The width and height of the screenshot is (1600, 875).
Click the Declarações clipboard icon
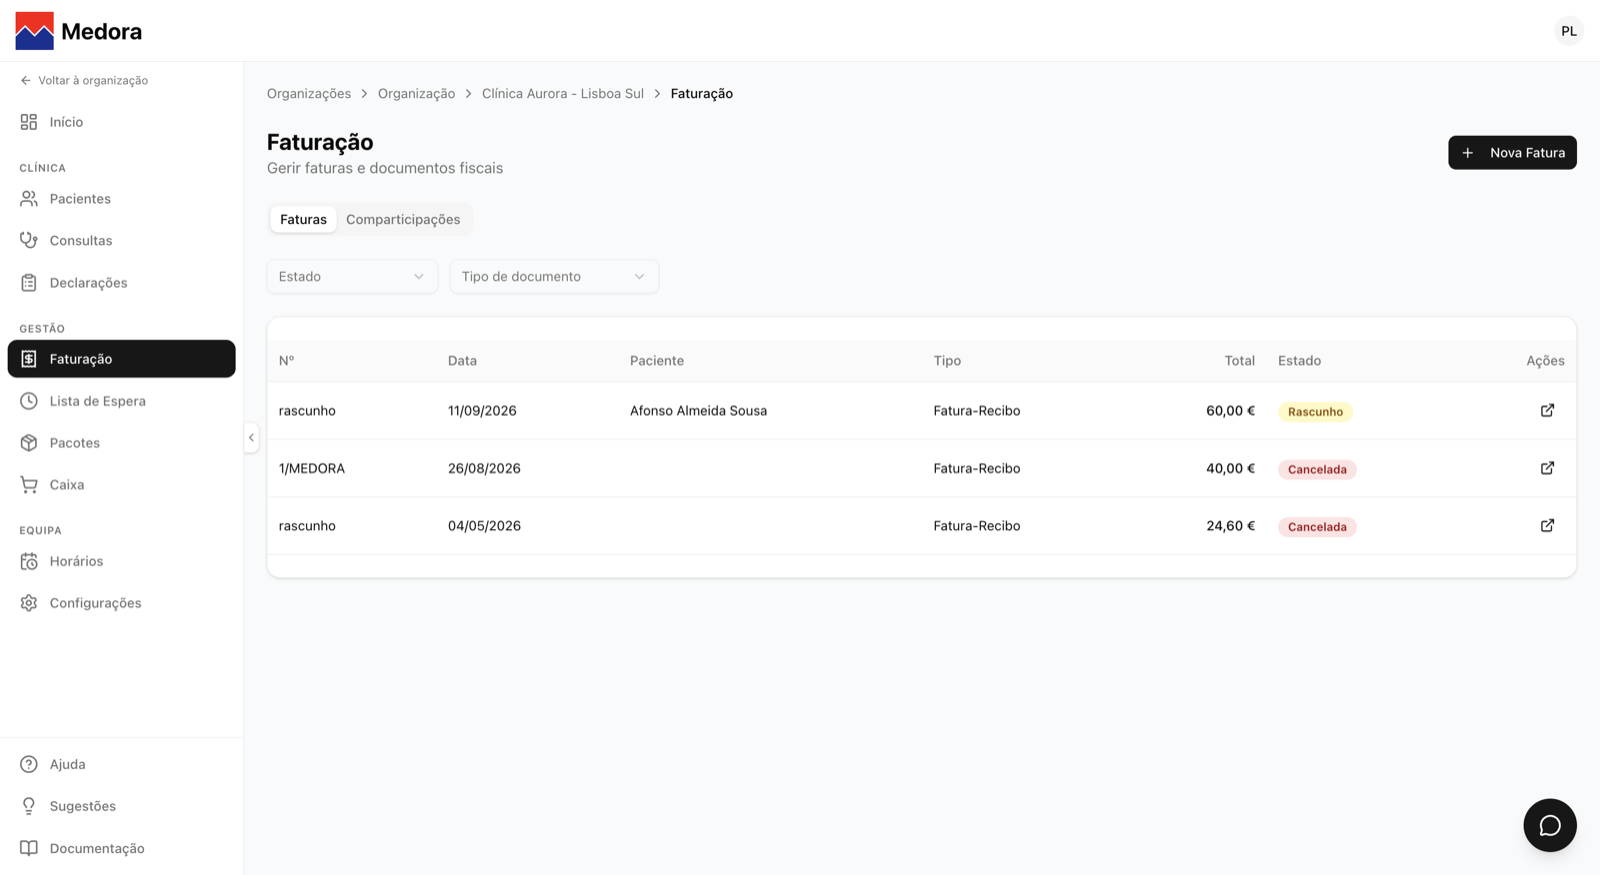point(29,283)
